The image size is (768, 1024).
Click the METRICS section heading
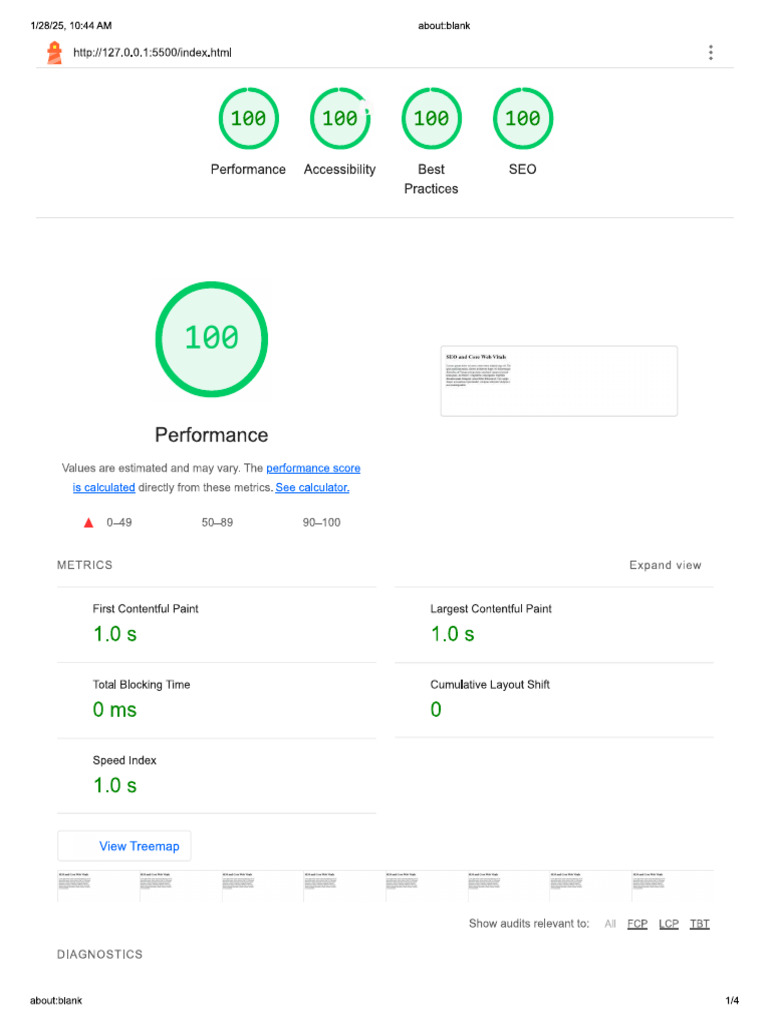[x=85, y=565]
